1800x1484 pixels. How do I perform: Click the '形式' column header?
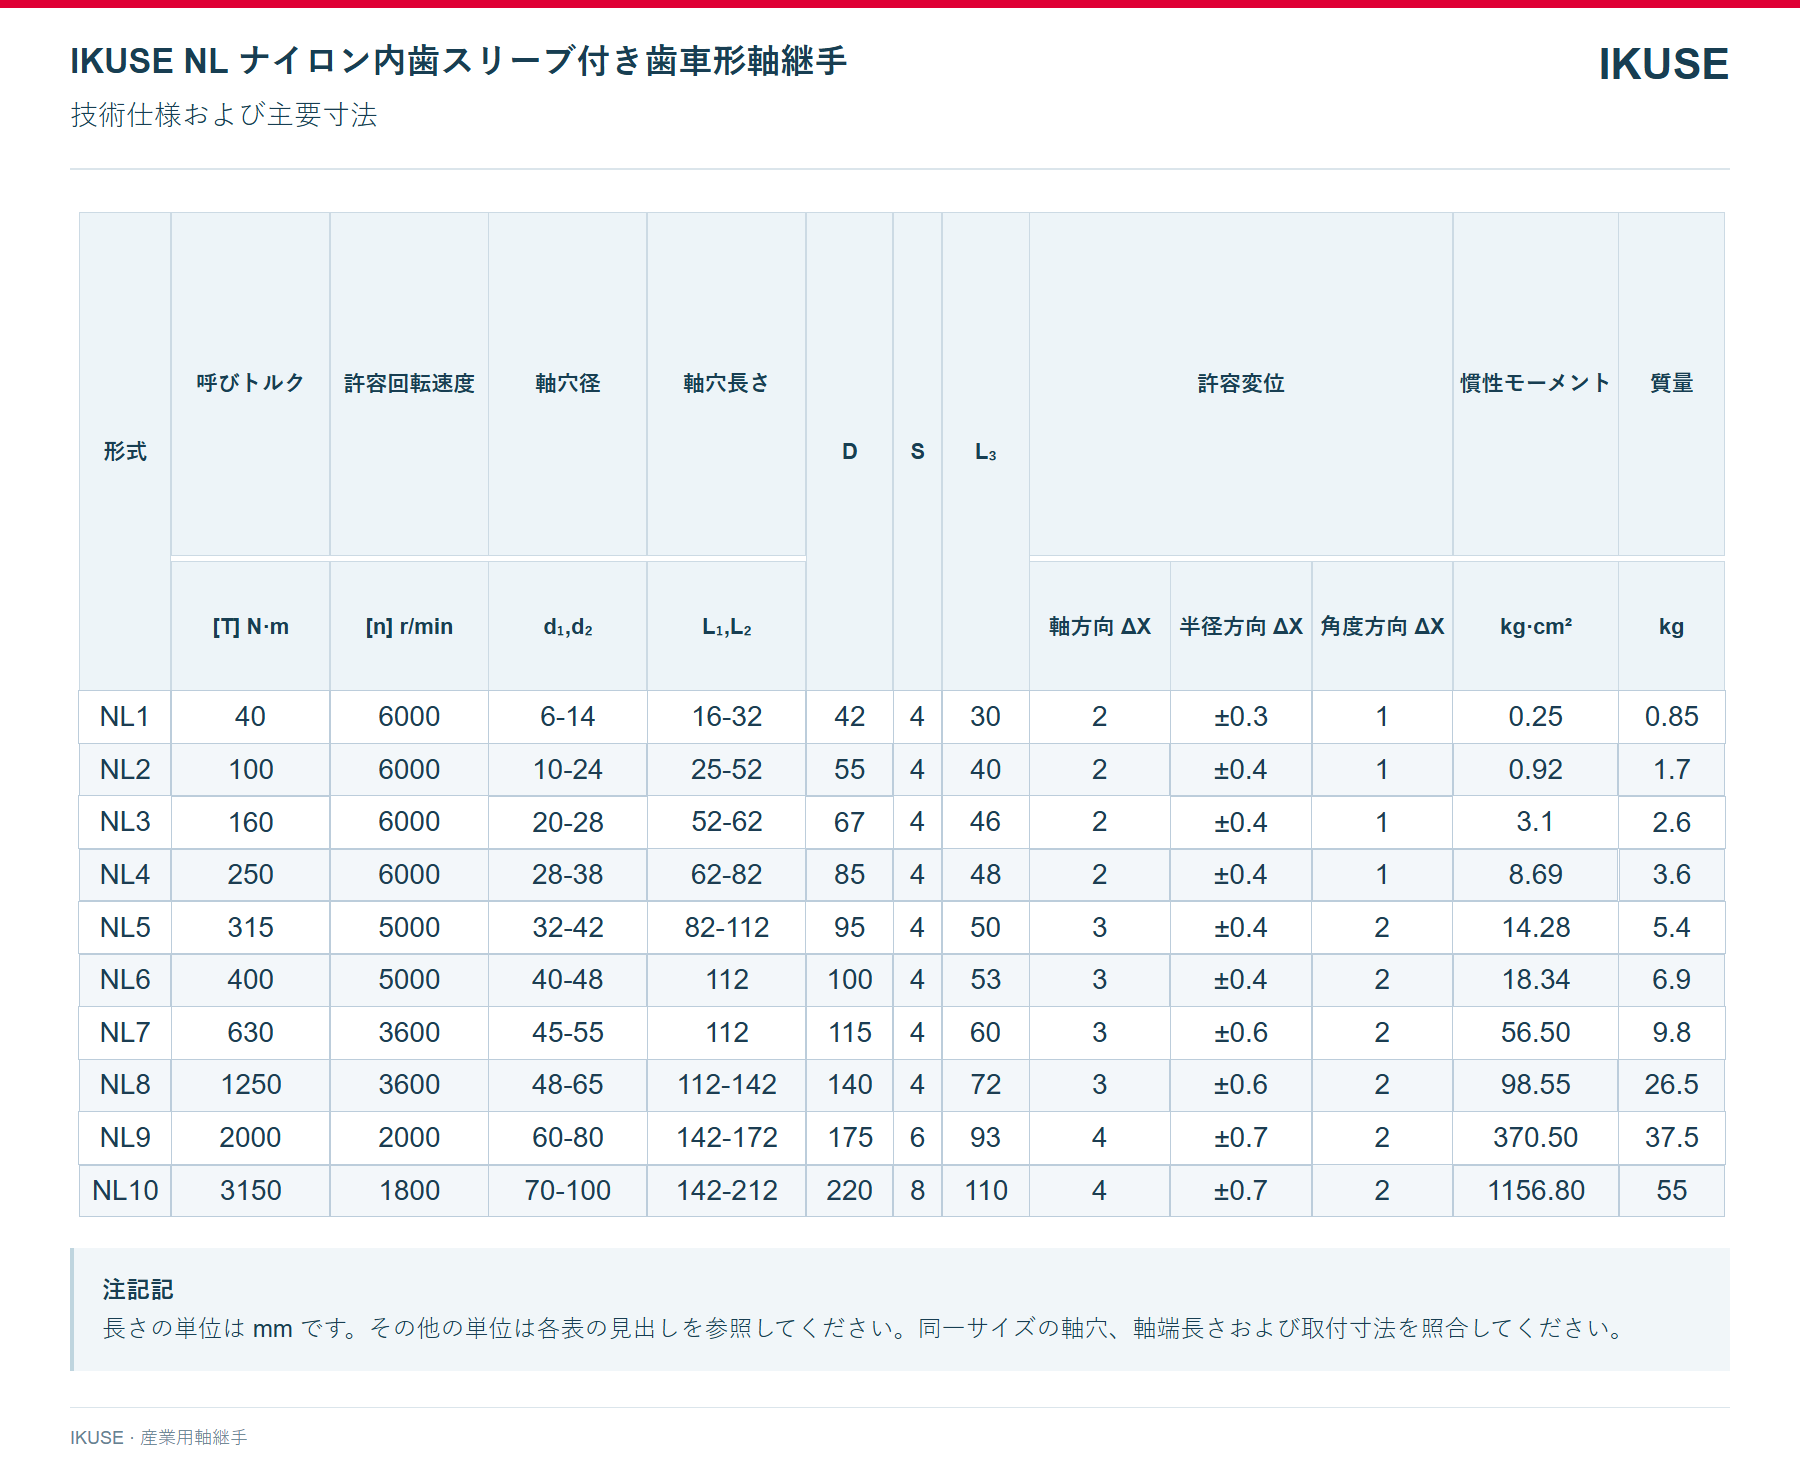(125, 451)
